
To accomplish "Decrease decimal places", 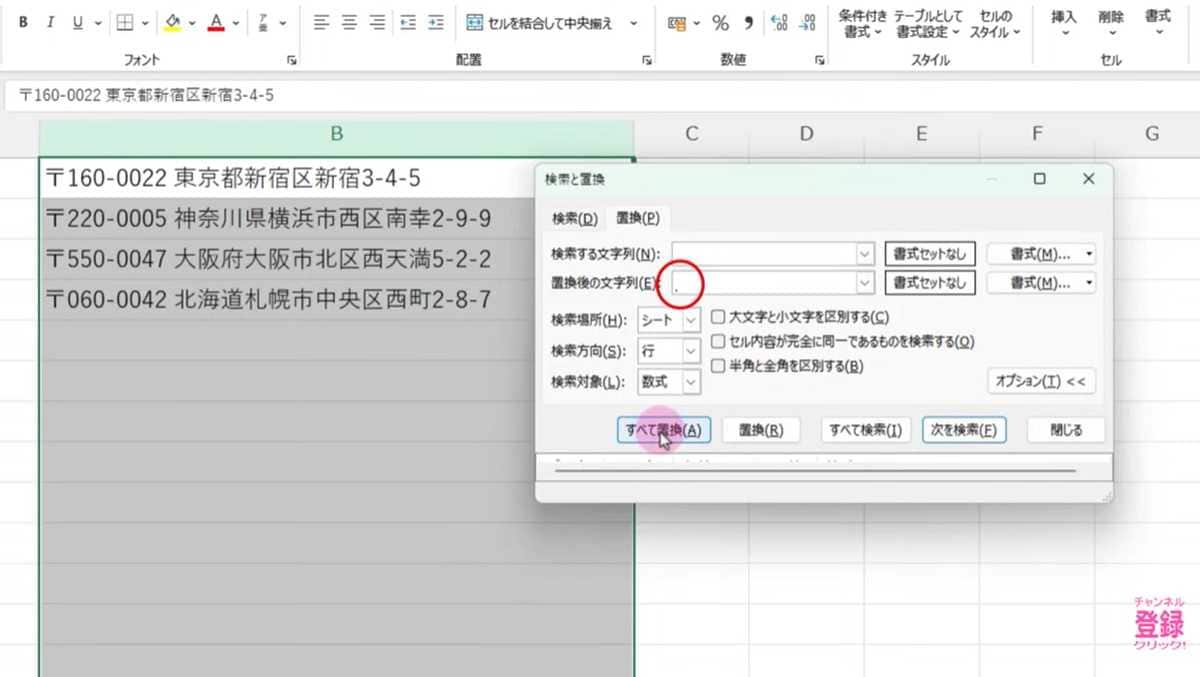I will coord(808,21).
